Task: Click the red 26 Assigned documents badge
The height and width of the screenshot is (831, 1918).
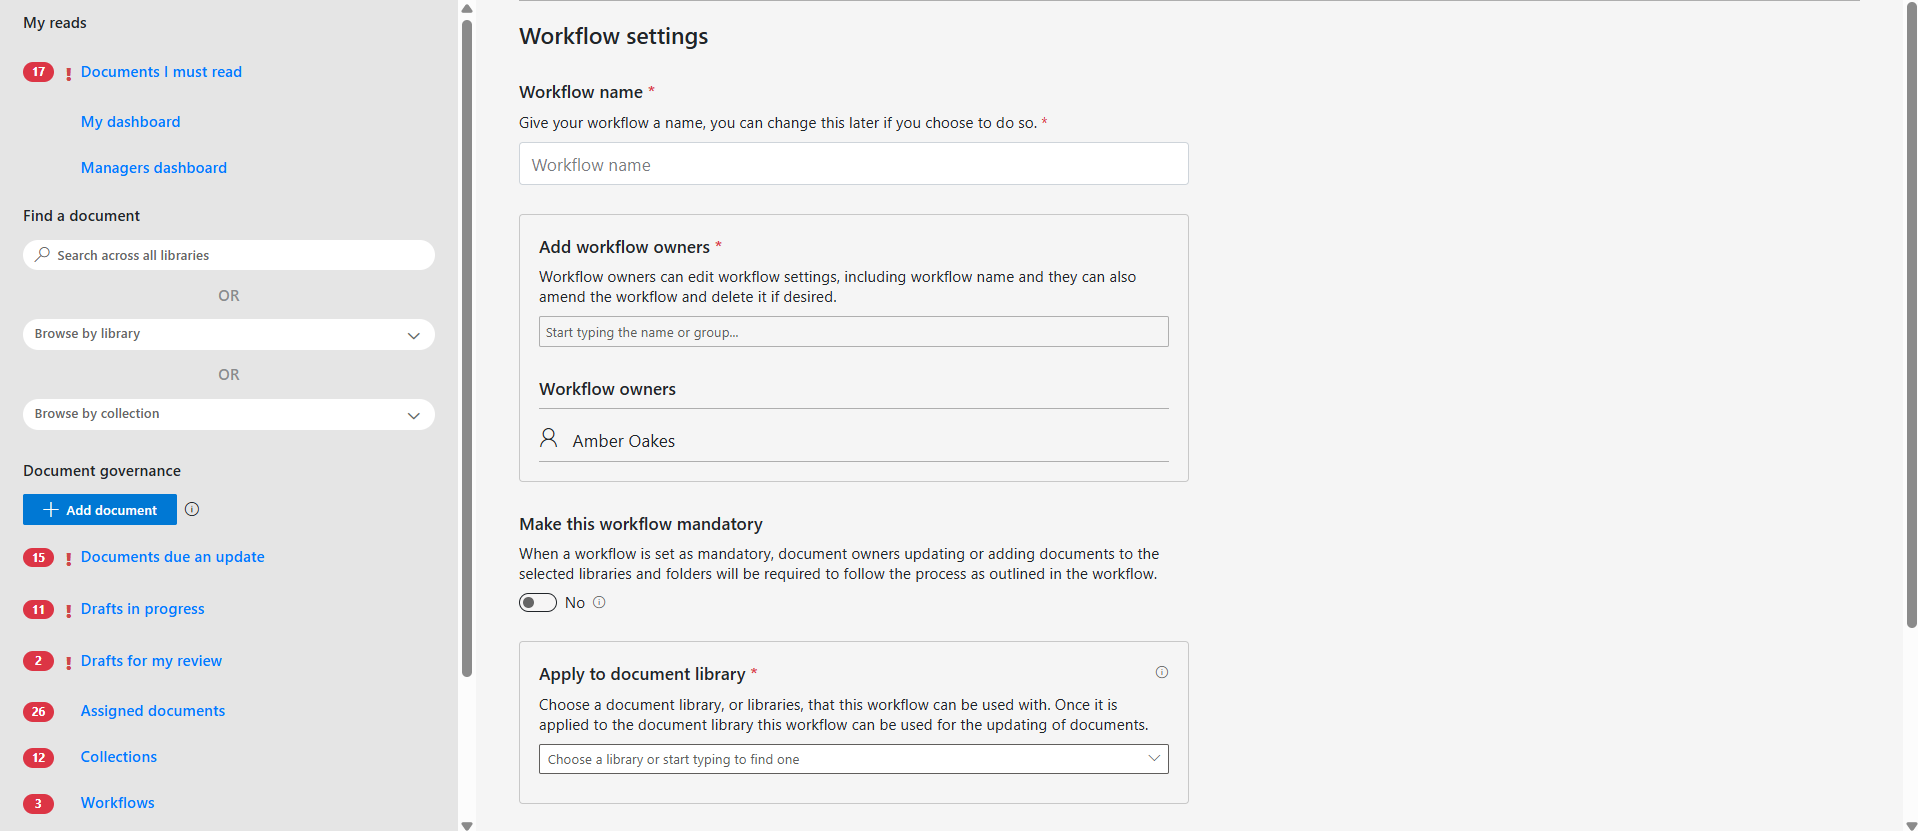Action: click(x=38, y=711)
